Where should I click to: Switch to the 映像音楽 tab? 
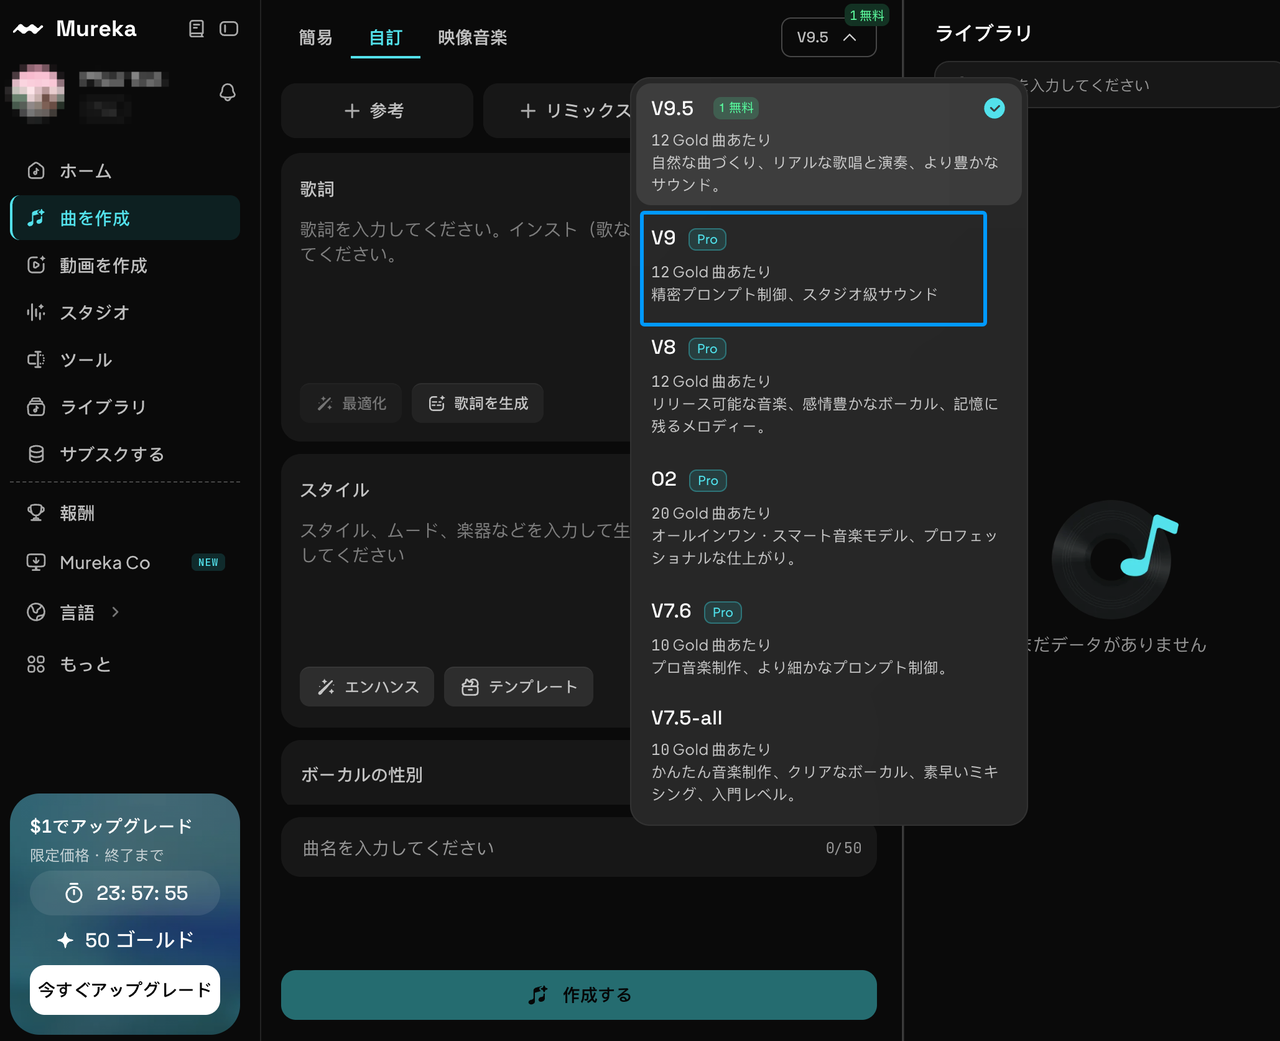coord(473,38)
